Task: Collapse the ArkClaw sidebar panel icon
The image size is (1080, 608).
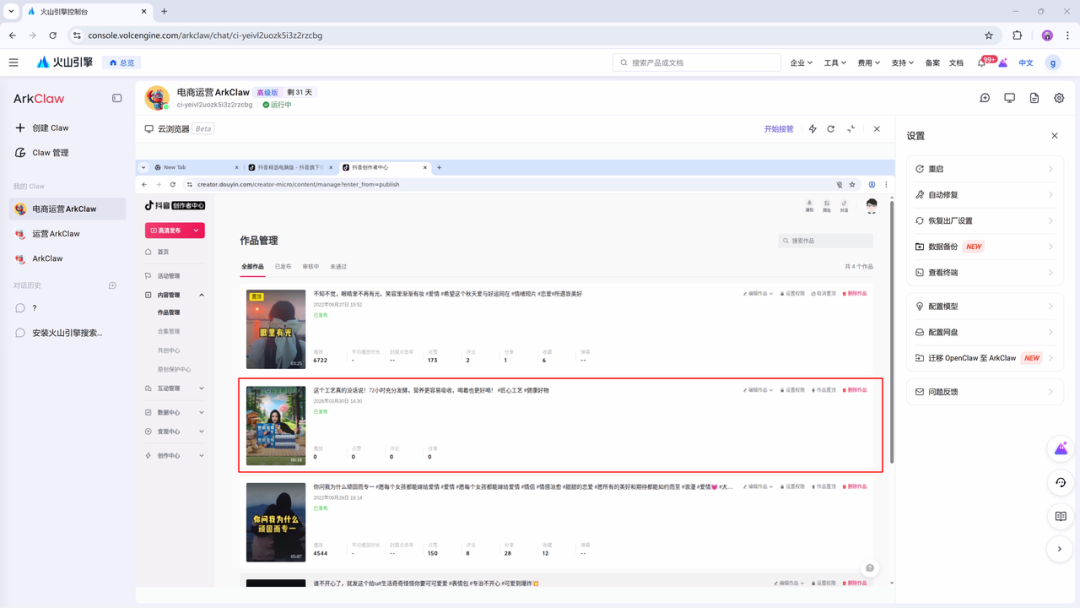Action: 117,98
